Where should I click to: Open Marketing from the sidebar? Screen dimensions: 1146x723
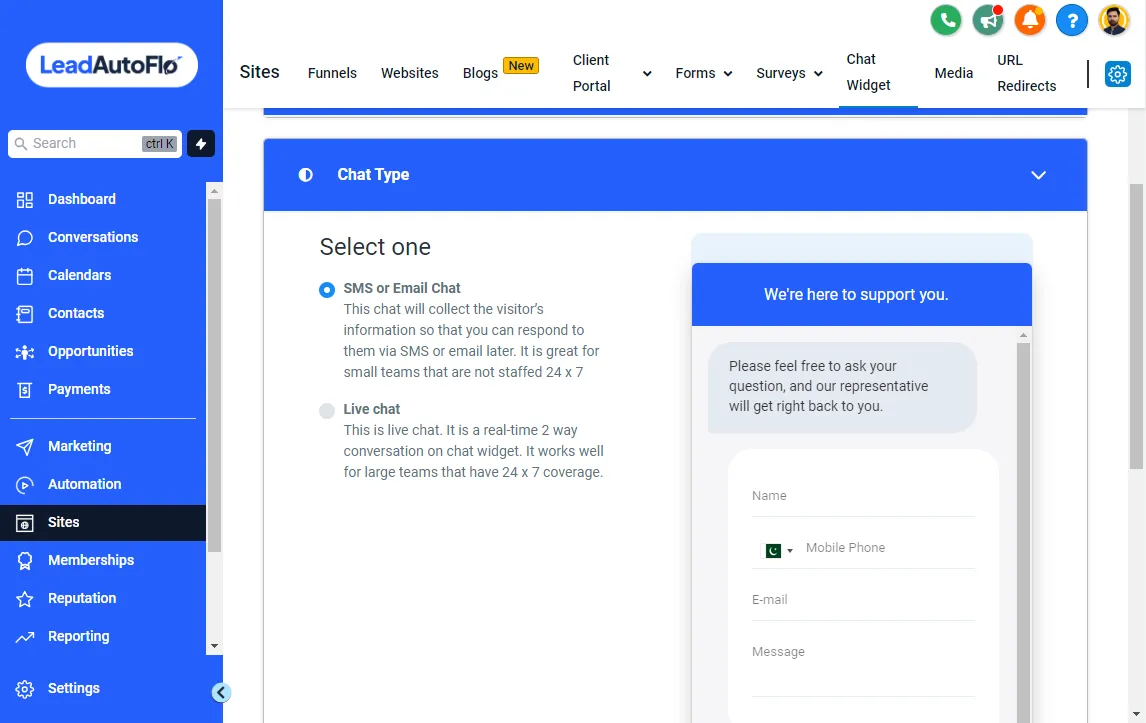80,447
